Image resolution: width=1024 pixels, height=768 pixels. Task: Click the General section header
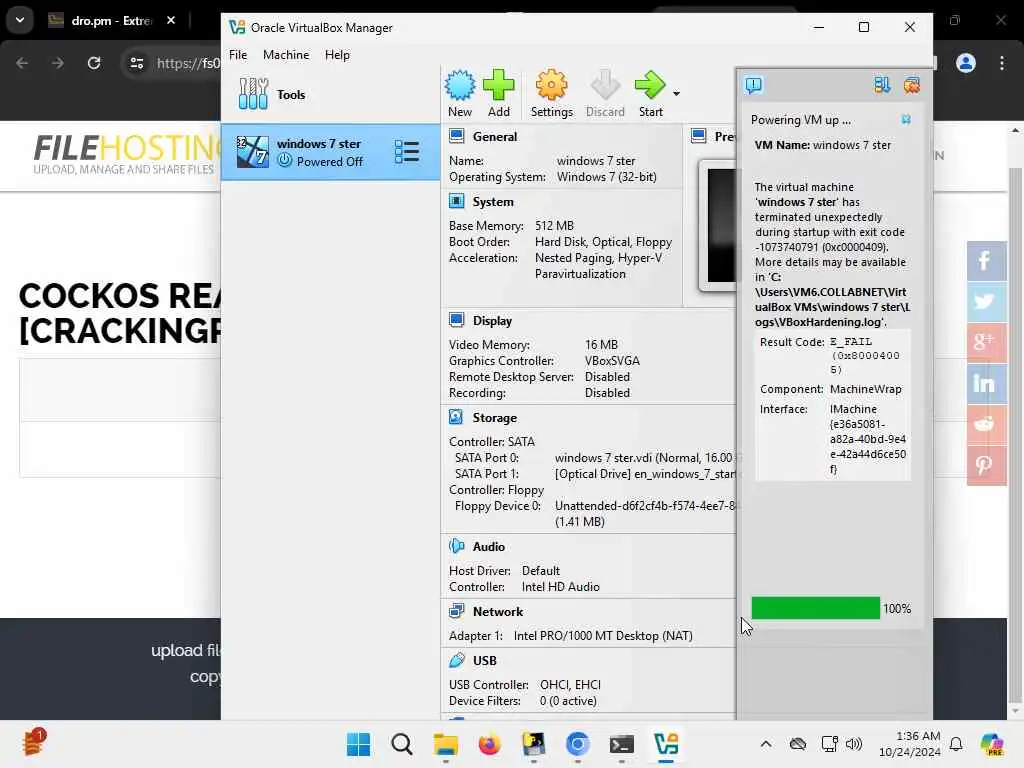494,136
